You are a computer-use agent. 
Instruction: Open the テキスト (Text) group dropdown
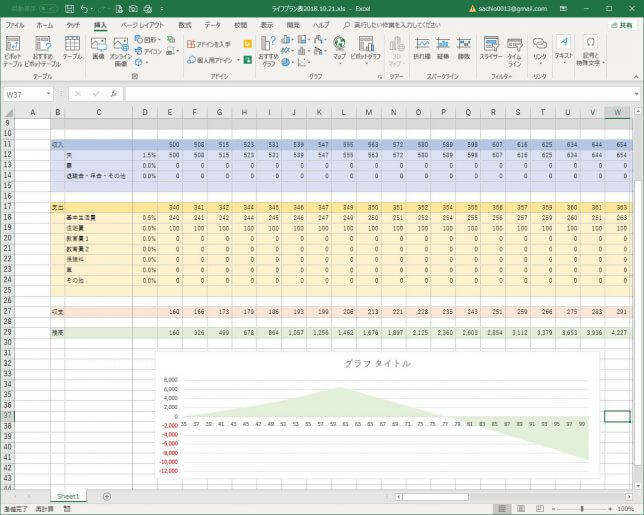(564, 48)
